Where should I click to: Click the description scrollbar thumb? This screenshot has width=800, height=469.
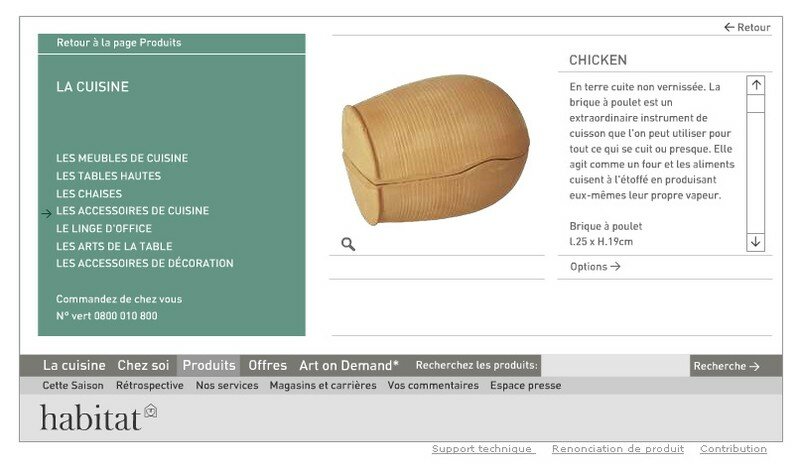coord(756,104)
